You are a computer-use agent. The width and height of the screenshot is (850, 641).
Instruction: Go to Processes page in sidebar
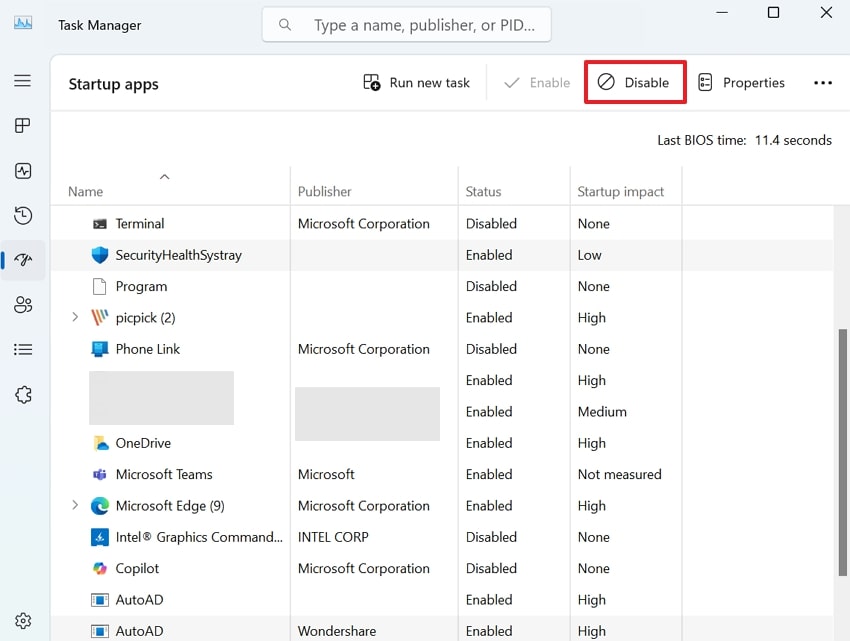point(22,126)
